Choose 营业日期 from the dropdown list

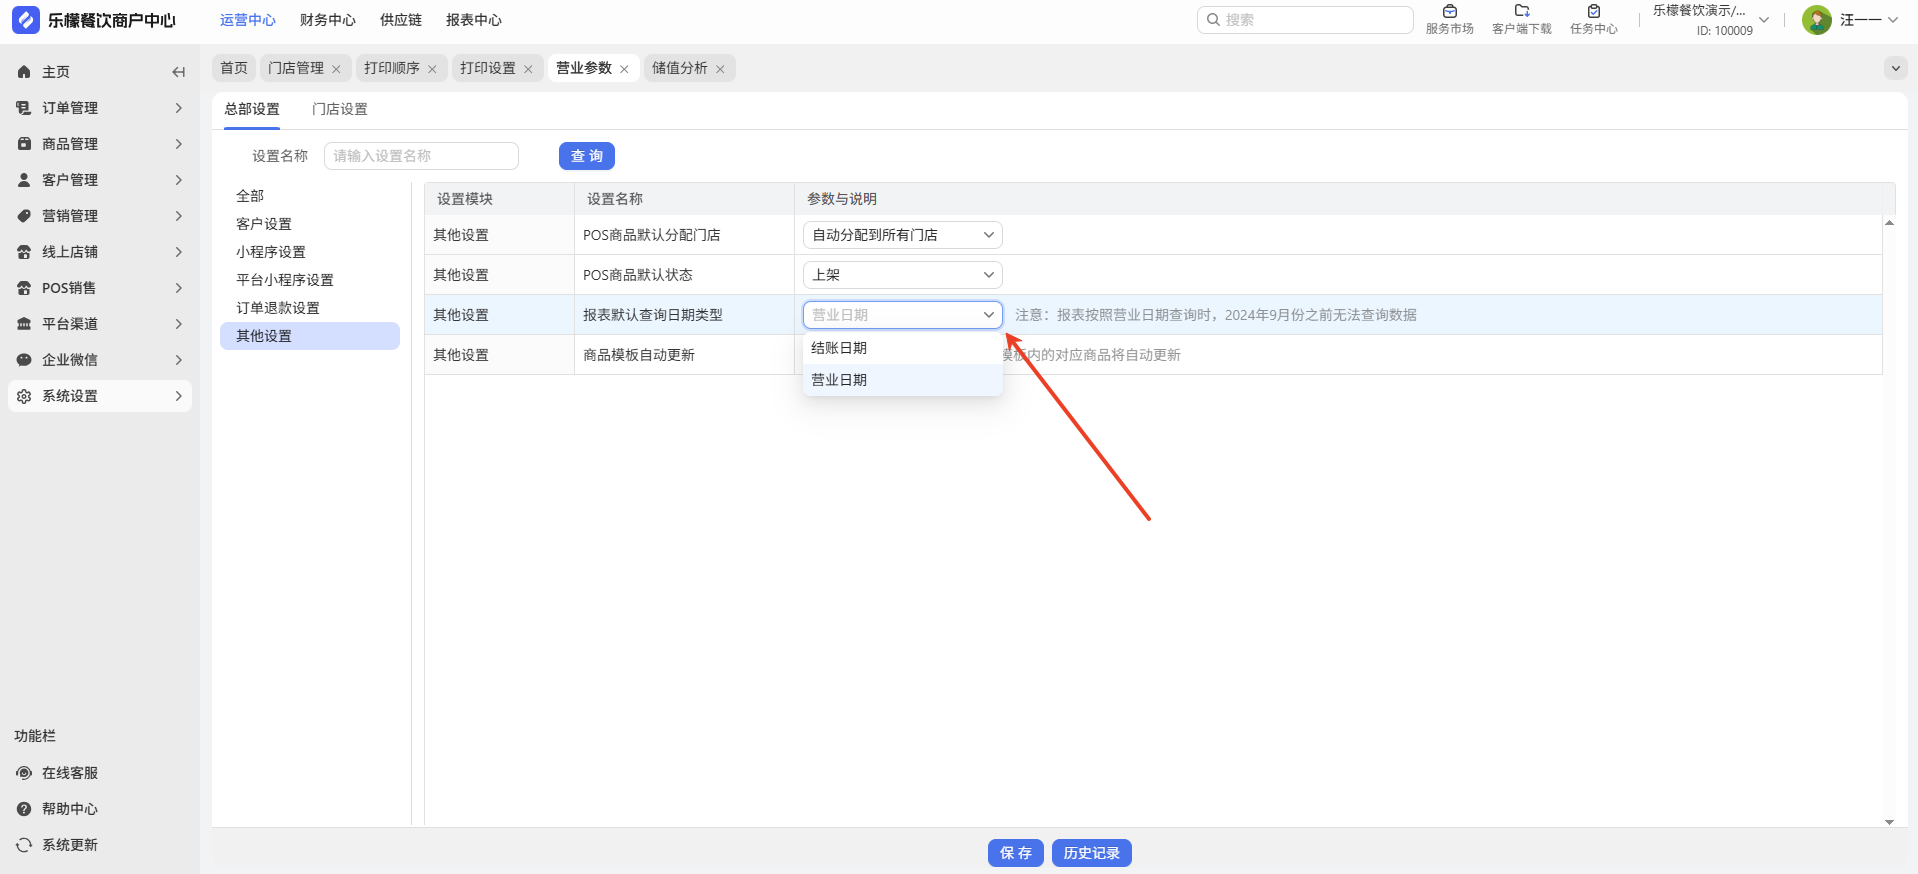[903, 380]
